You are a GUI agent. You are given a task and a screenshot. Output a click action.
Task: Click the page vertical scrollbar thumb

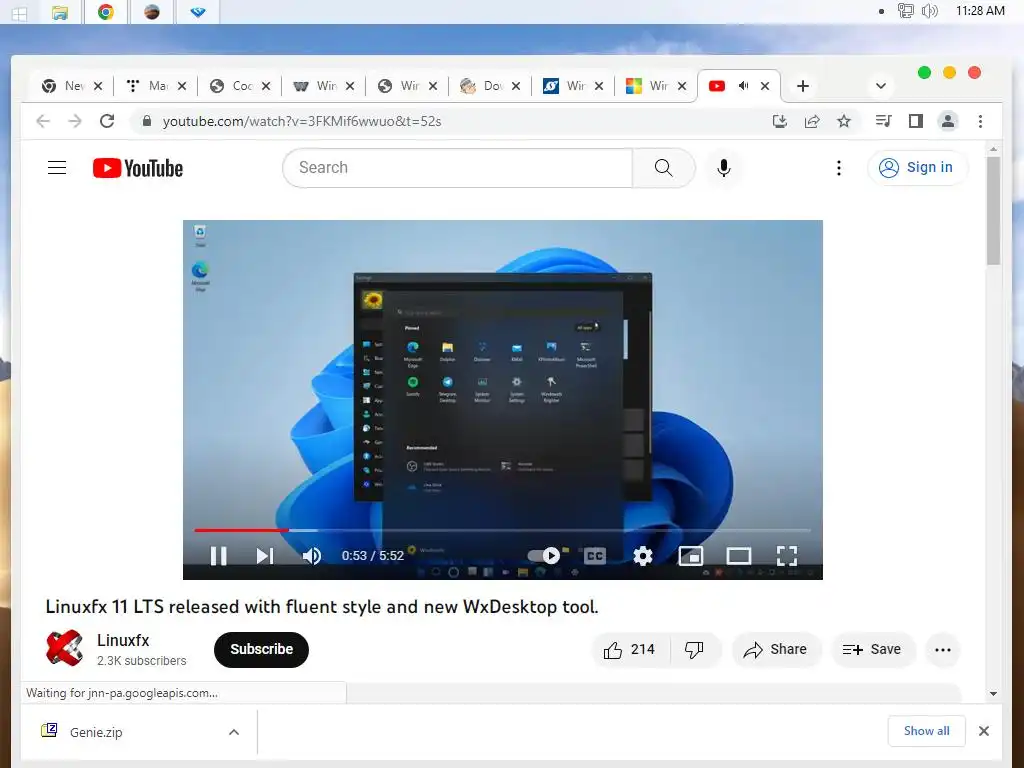tap(993, 210)
